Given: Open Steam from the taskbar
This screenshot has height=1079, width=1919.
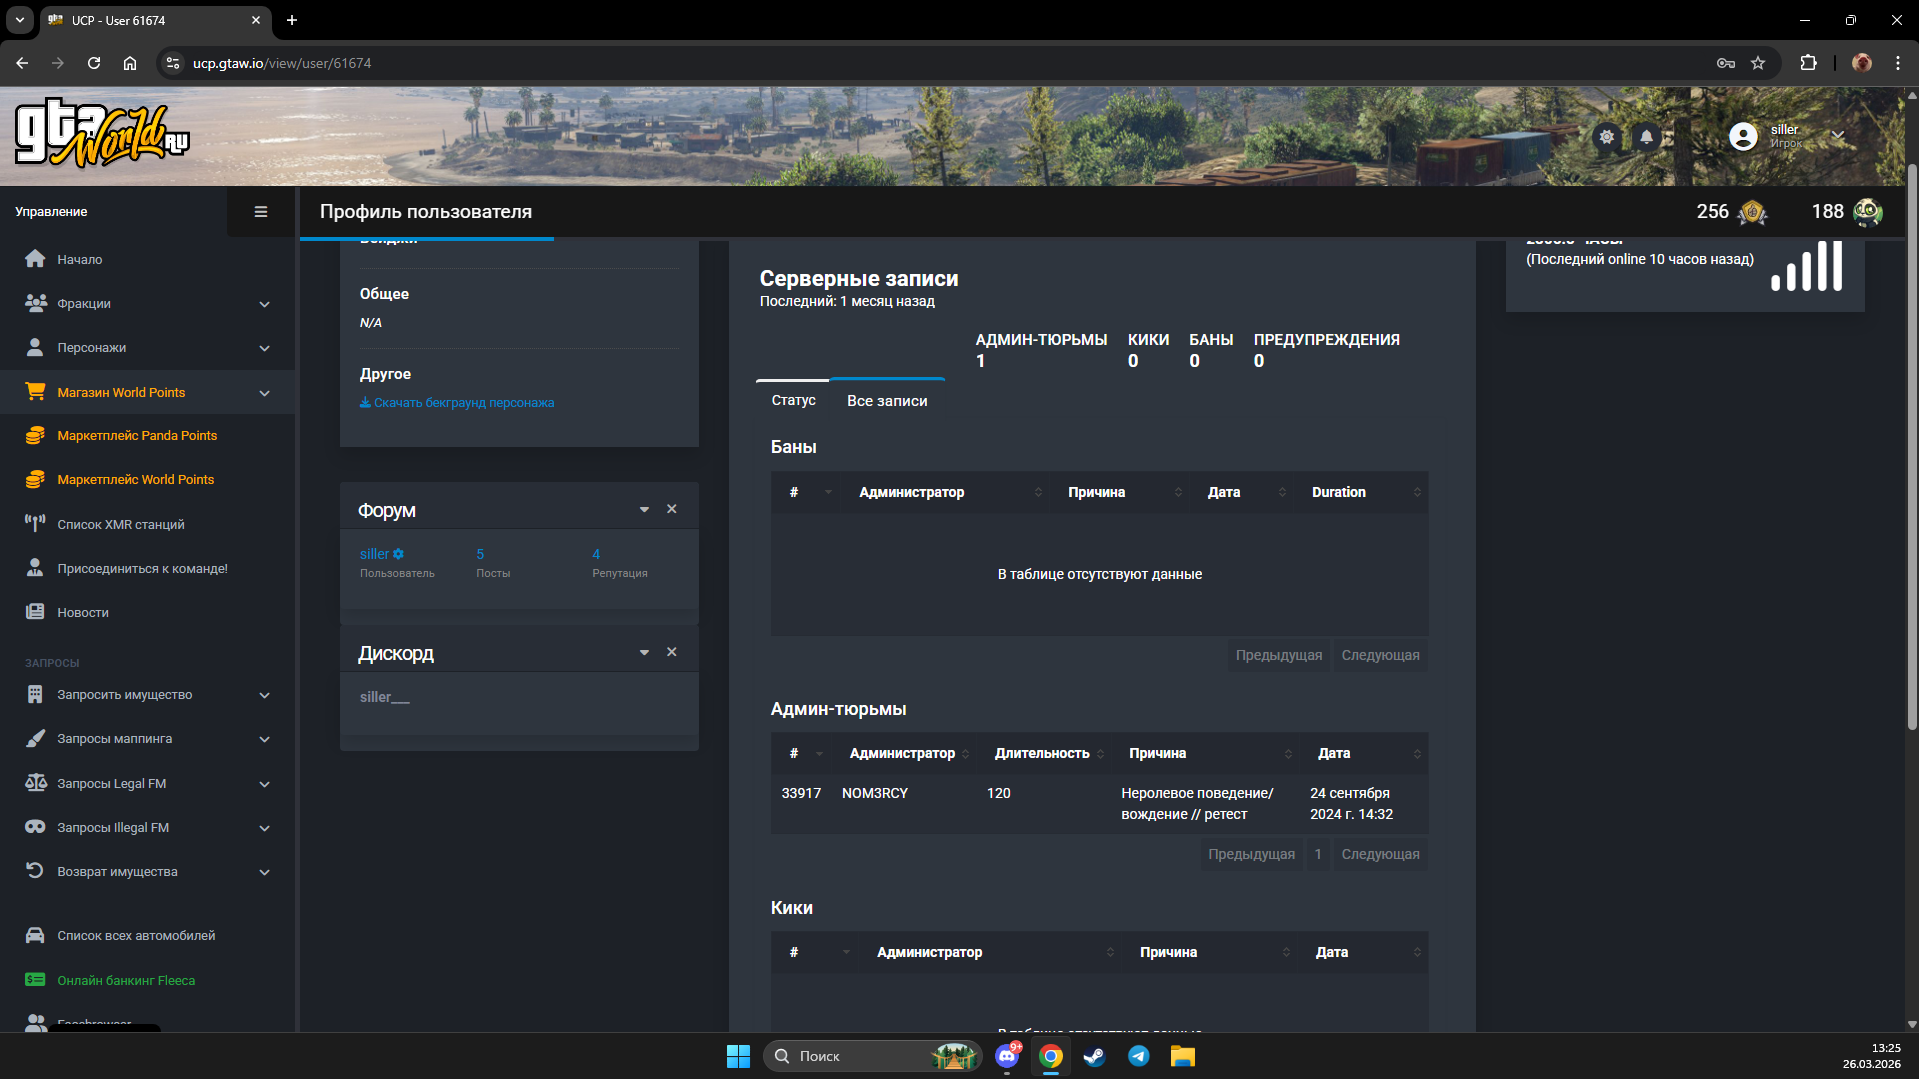Looking at the screenshot, I should click(x=1094, y=1056).
